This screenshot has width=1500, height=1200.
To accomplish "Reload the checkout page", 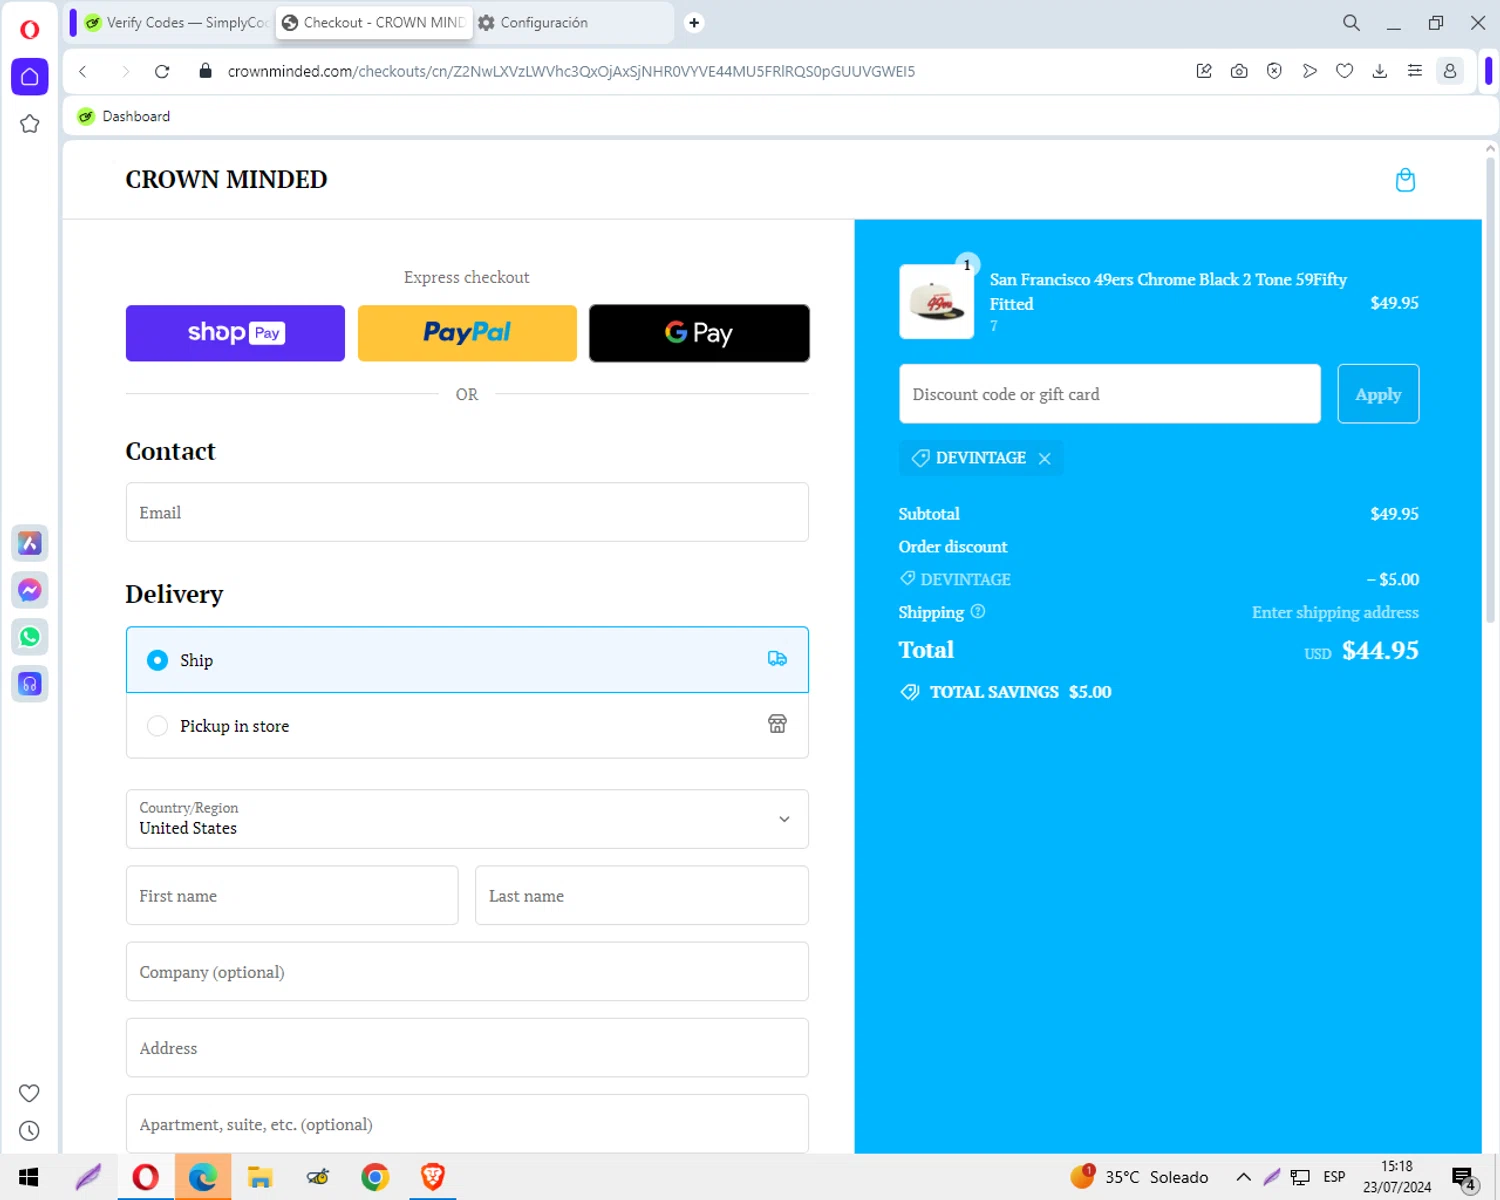I will click(x=162, y=71).
